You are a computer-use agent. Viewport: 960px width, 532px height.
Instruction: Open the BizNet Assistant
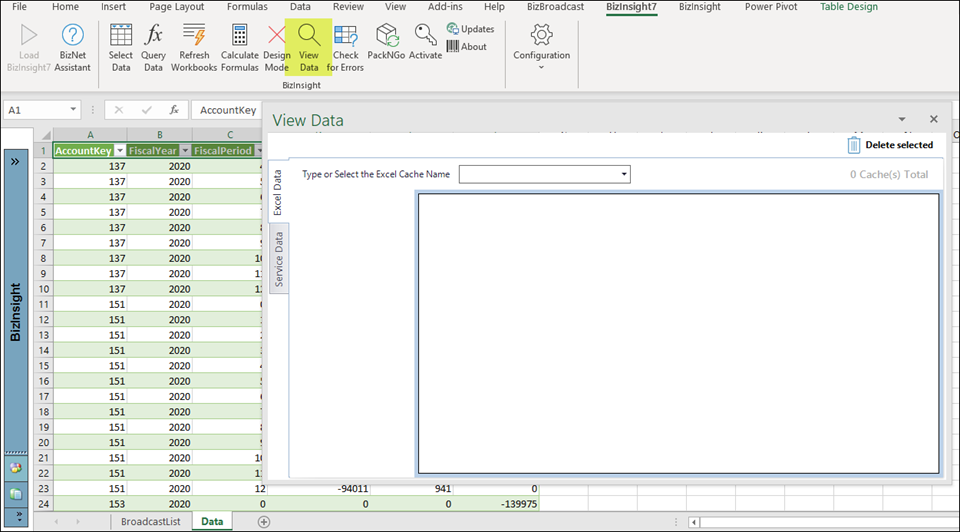(x=72, y=48)
